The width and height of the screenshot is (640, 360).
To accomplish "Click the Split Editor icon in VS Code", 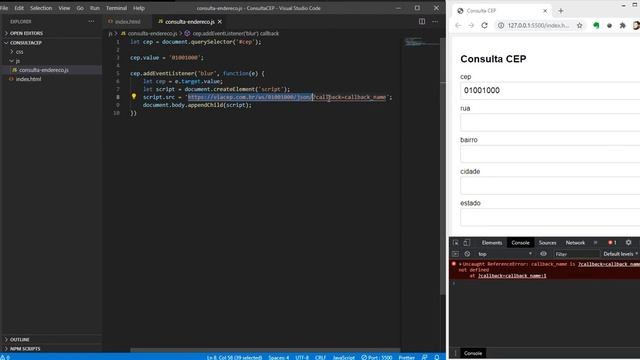I will [422, 22].
